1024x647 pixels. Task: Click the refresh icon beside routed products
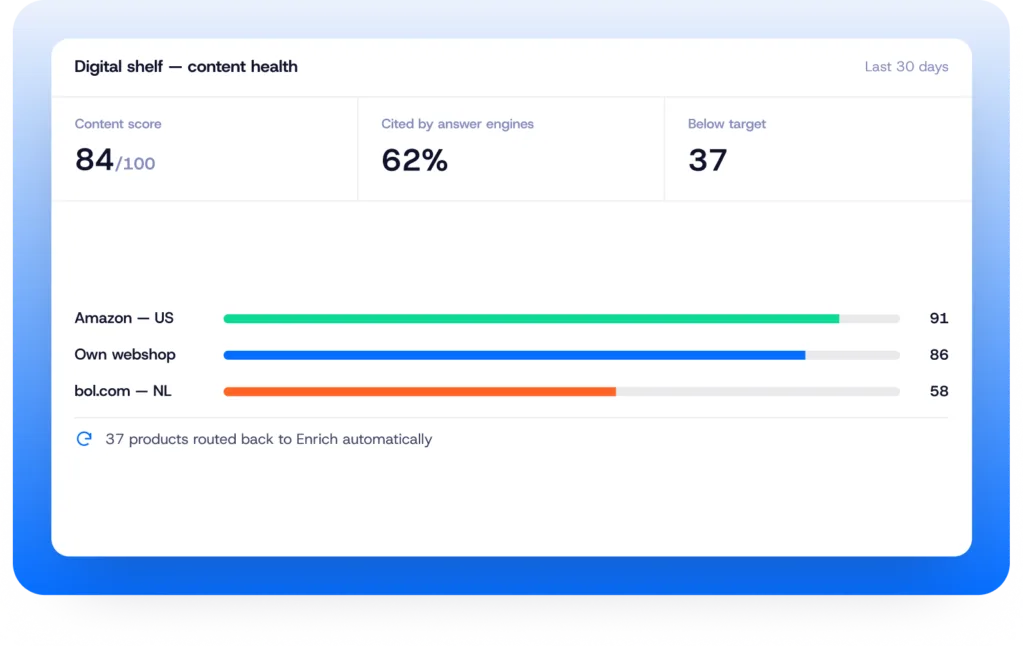pyautogui.click(x=84, y=439)
